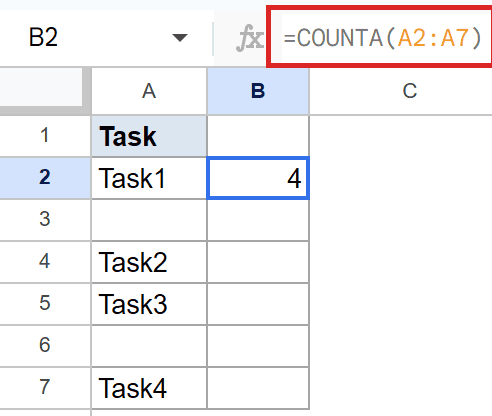
Task: Select empty cell B5 beside Task3
Action: point(258,304)
